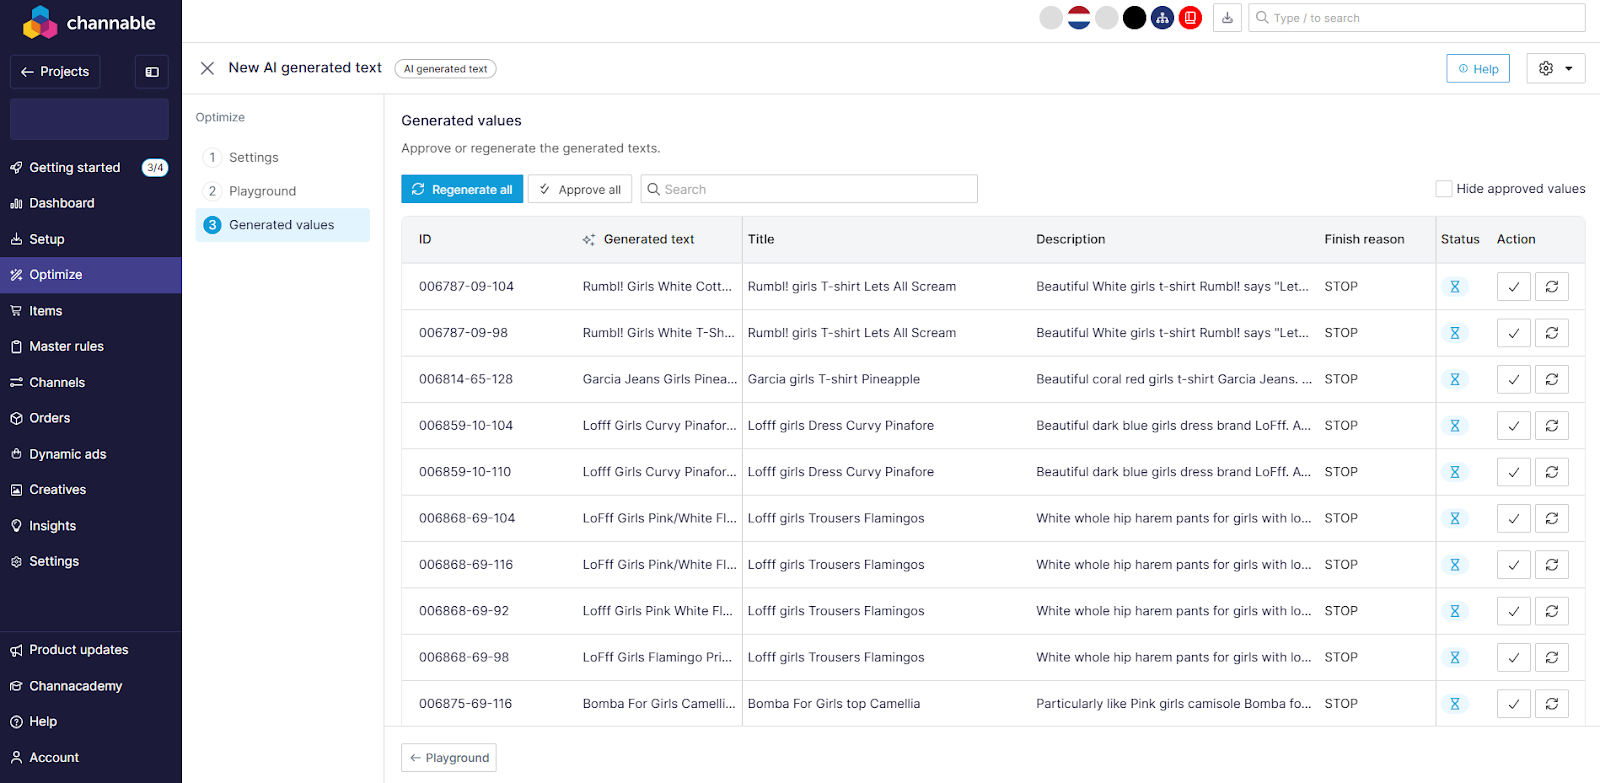Go to the Settings step in Optimize
Screen dimensions: 1600x783
[x=253, y=157]
